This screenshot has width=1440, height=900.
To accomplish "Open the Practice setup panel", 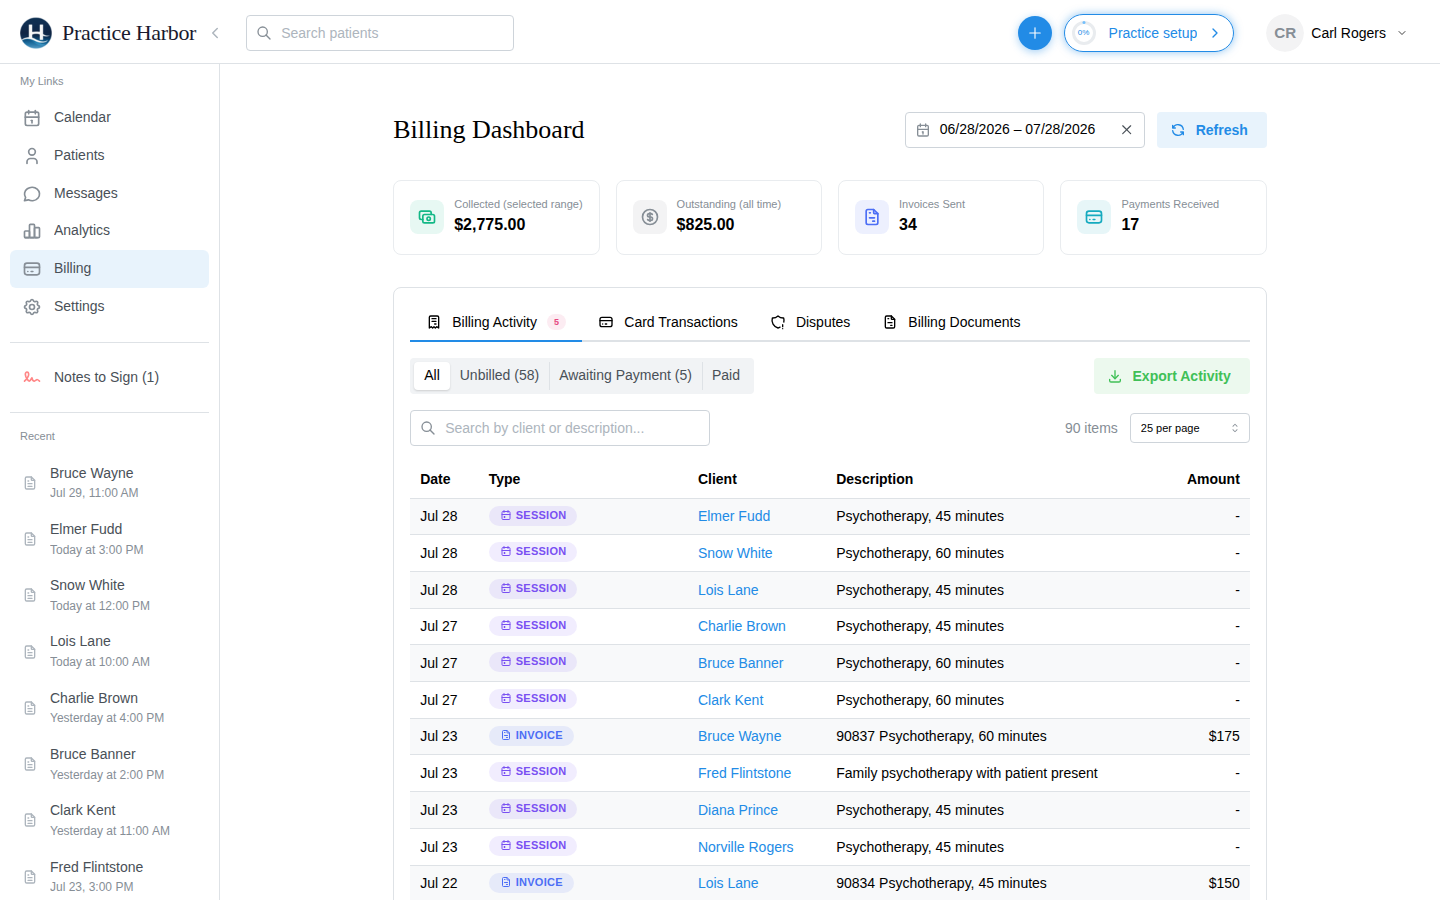I will [x=1149, y=33].
